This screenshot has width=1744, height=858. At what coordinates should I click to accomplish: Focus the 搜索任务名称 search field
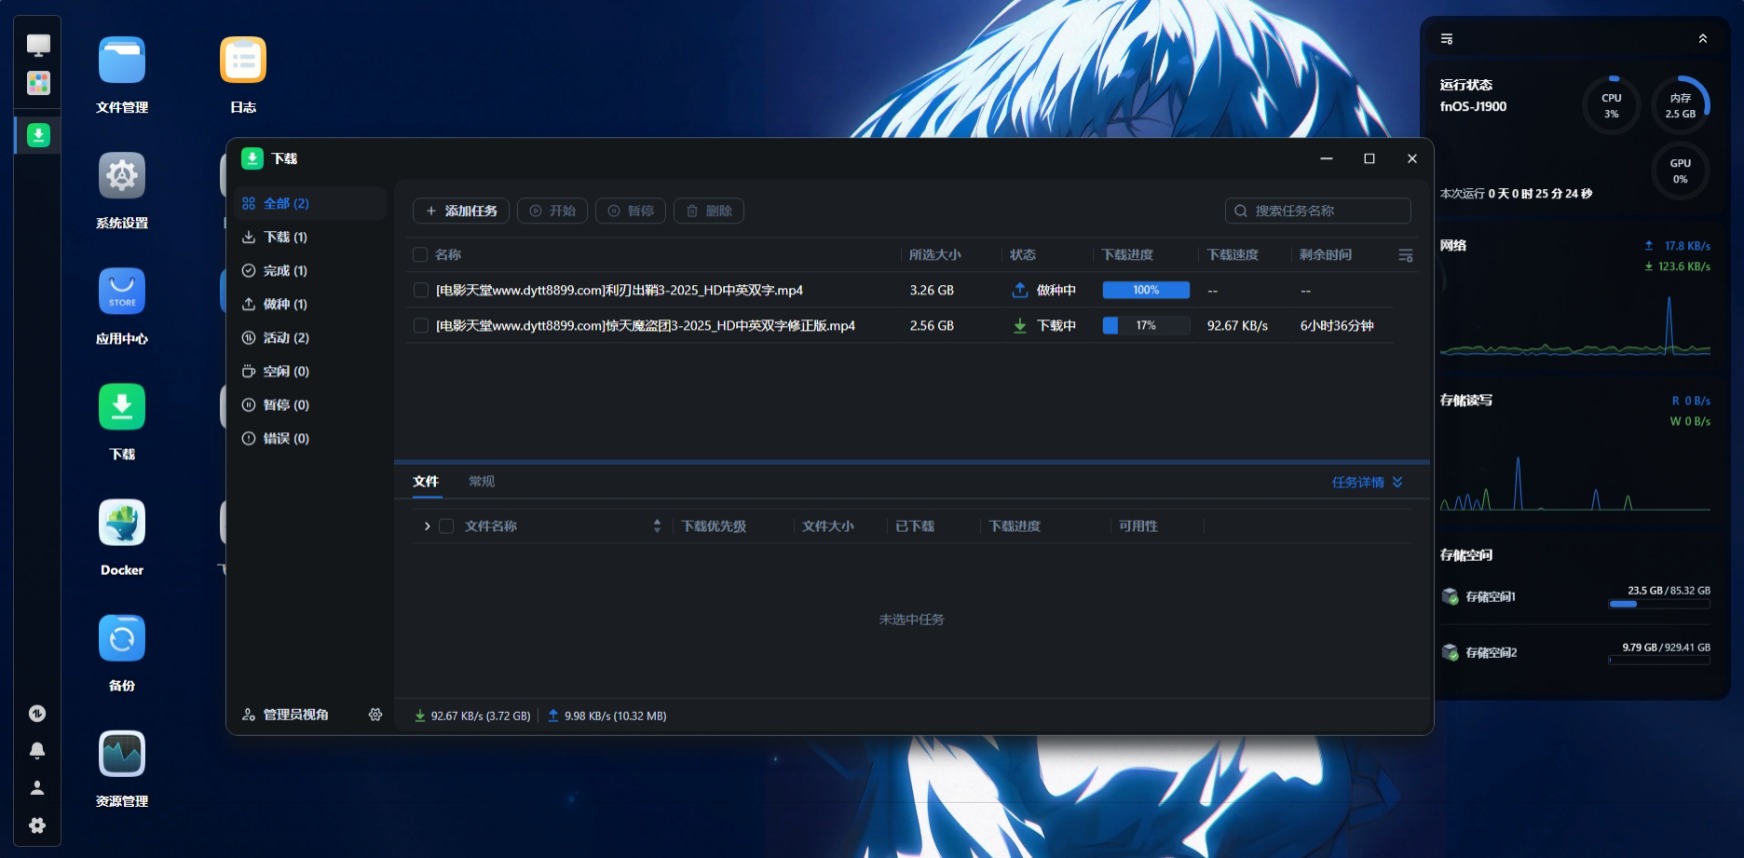(x=1318, y=211)
